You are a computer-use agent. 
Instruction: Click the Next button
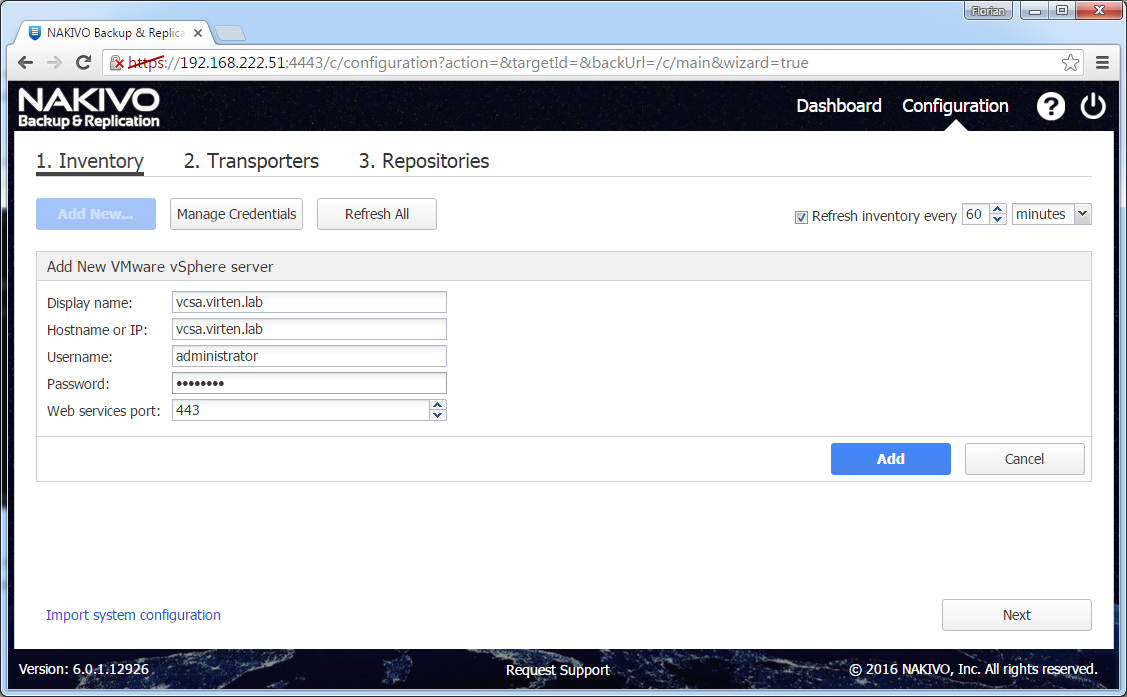[1016, 615]
